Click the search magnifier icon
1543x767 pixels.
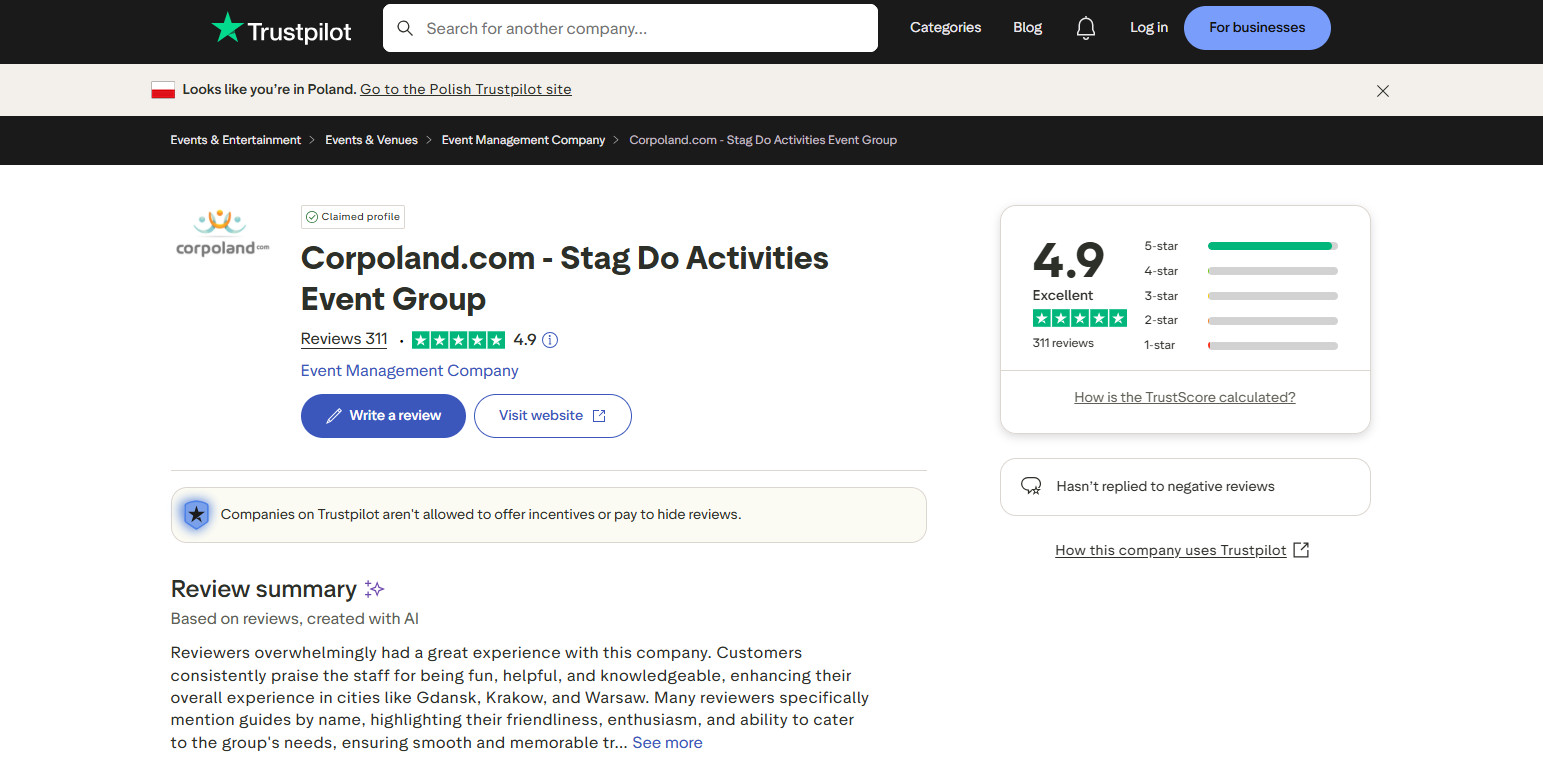(x=405, y=28)
